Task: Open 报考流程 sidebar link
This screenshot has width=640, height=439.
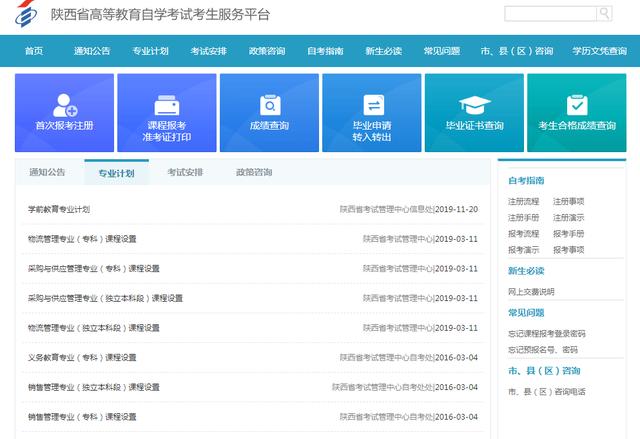Action: click(524, 234)
